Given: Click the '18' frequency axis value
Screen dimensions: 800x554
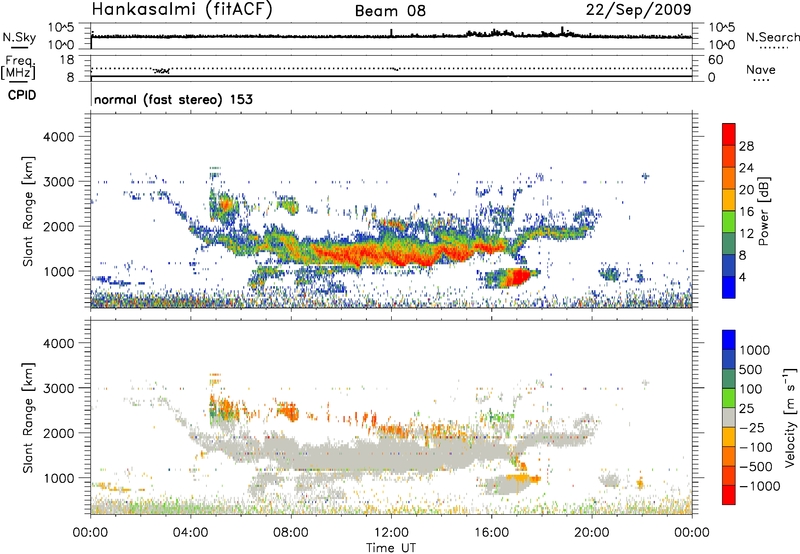Looking at the screenshot, I should pyautogui.click(x=67, y=60).
